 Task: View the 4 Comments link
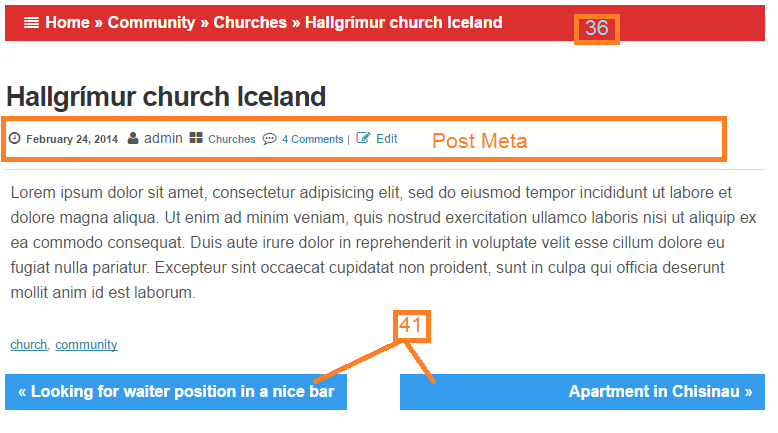click(x=313, y=139)
